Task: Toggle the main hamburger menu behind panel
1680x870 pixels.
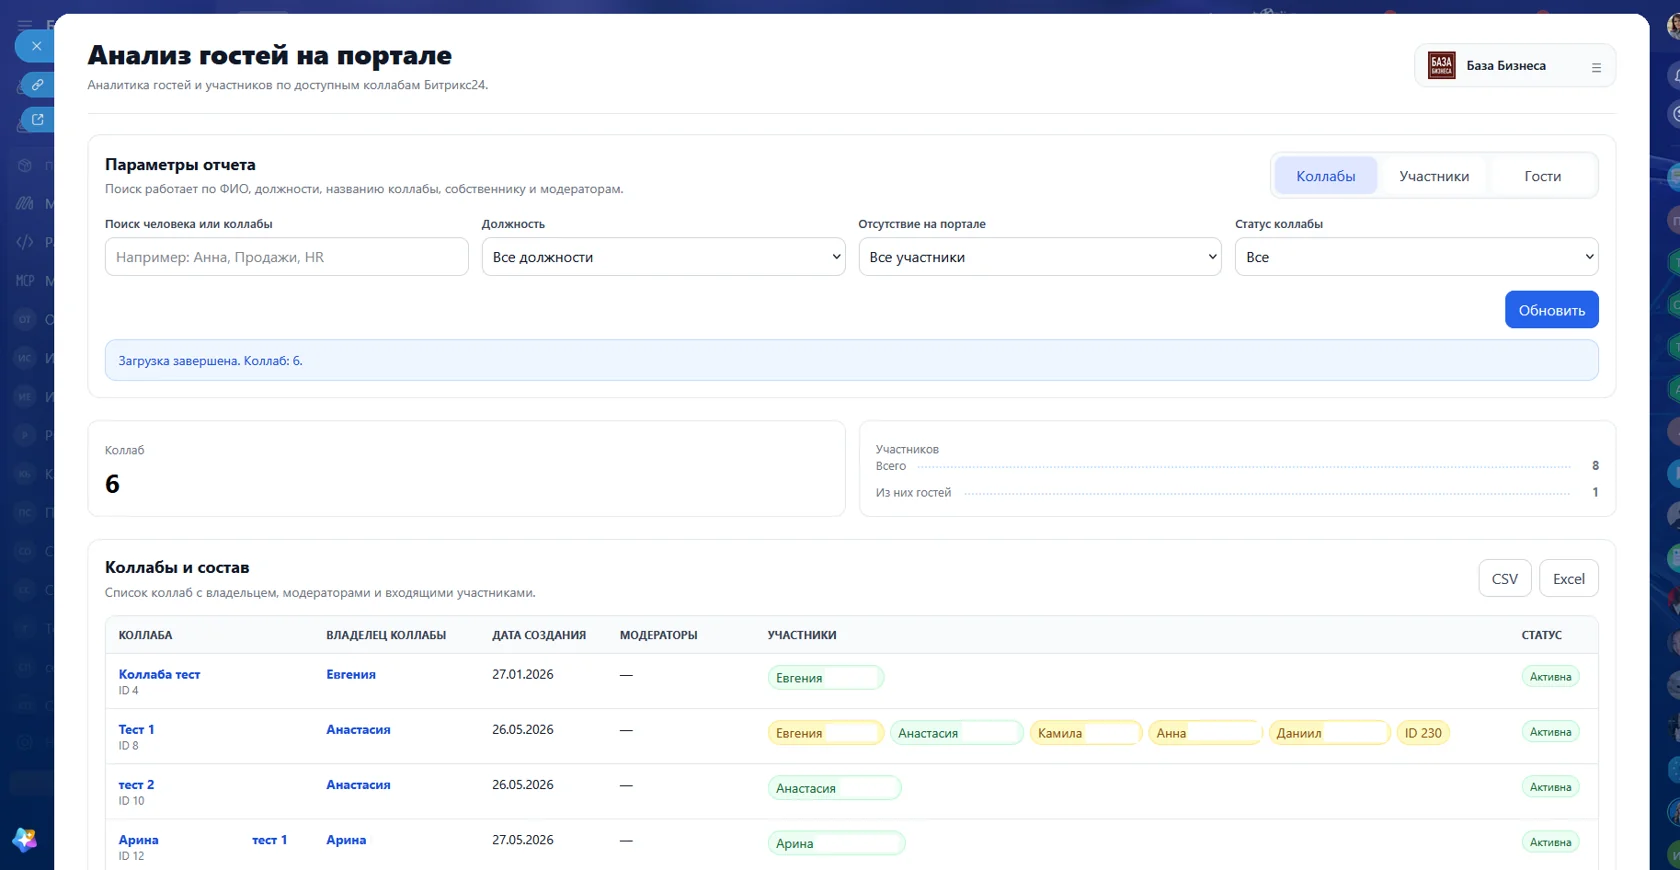Action: pos(25,24)
